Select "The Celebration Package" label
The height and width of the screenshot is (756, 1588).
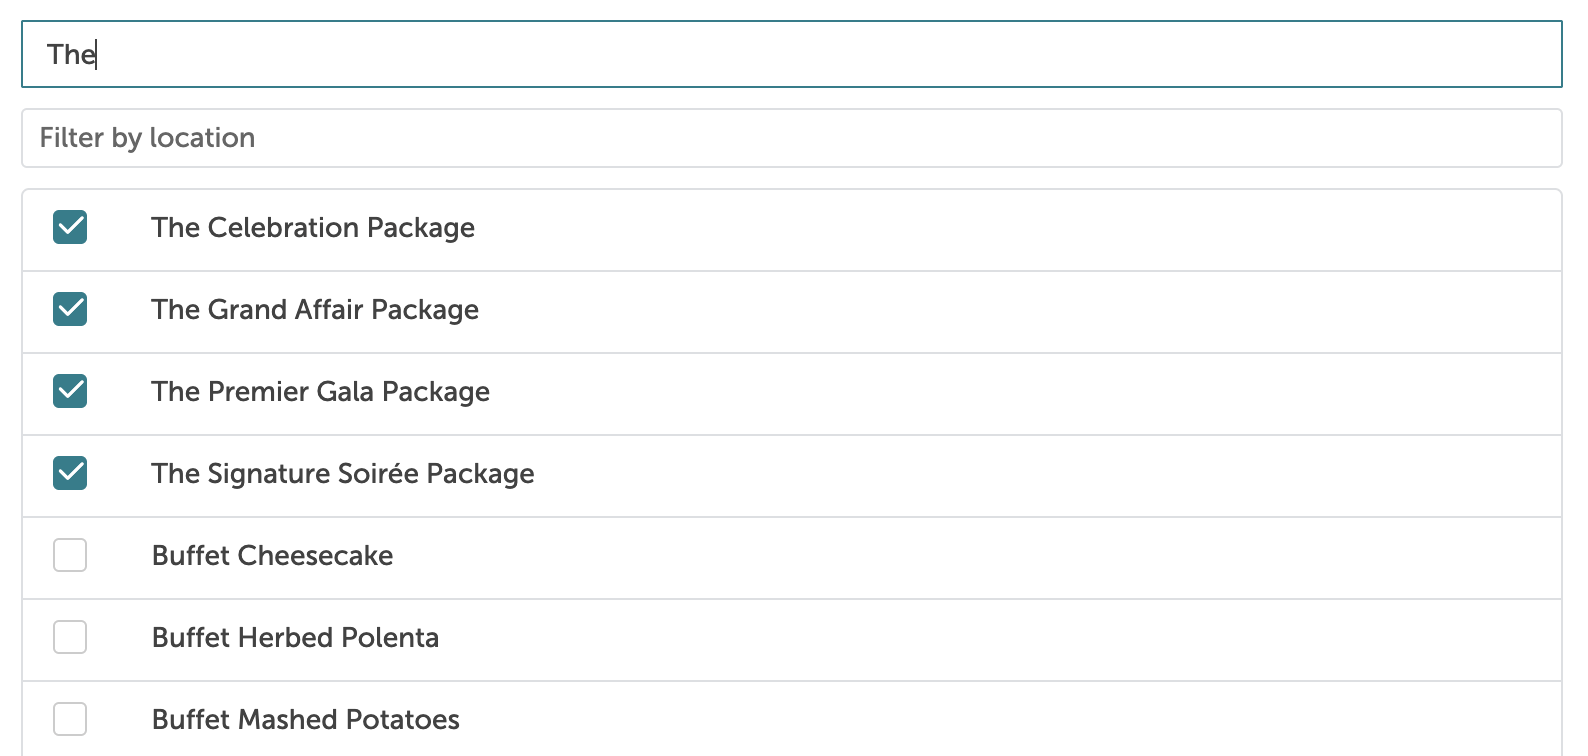tap(313, 228)
